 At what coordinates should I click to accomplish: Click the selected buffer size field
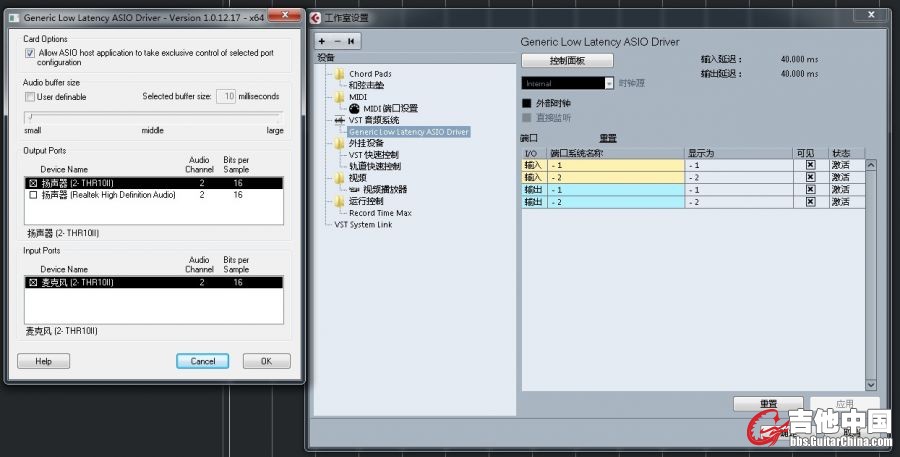coord(226,96)
